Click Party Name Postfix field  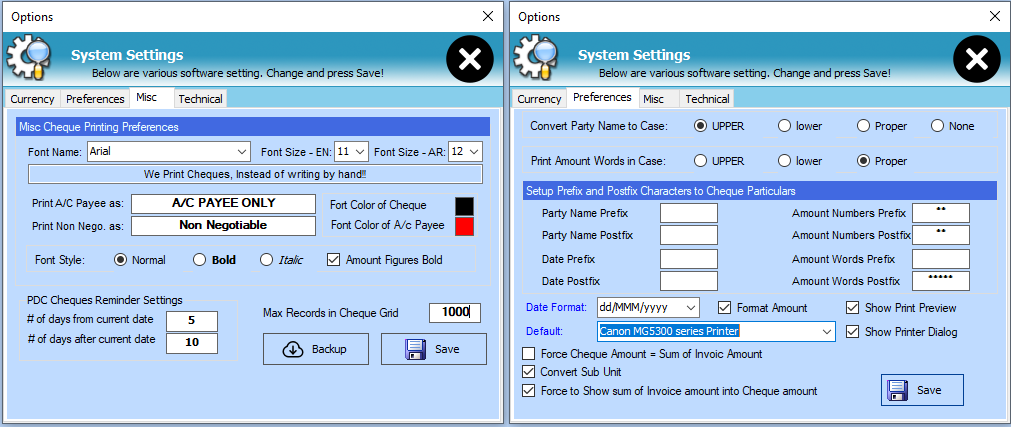pyautogui.click(x=689, y=235)
